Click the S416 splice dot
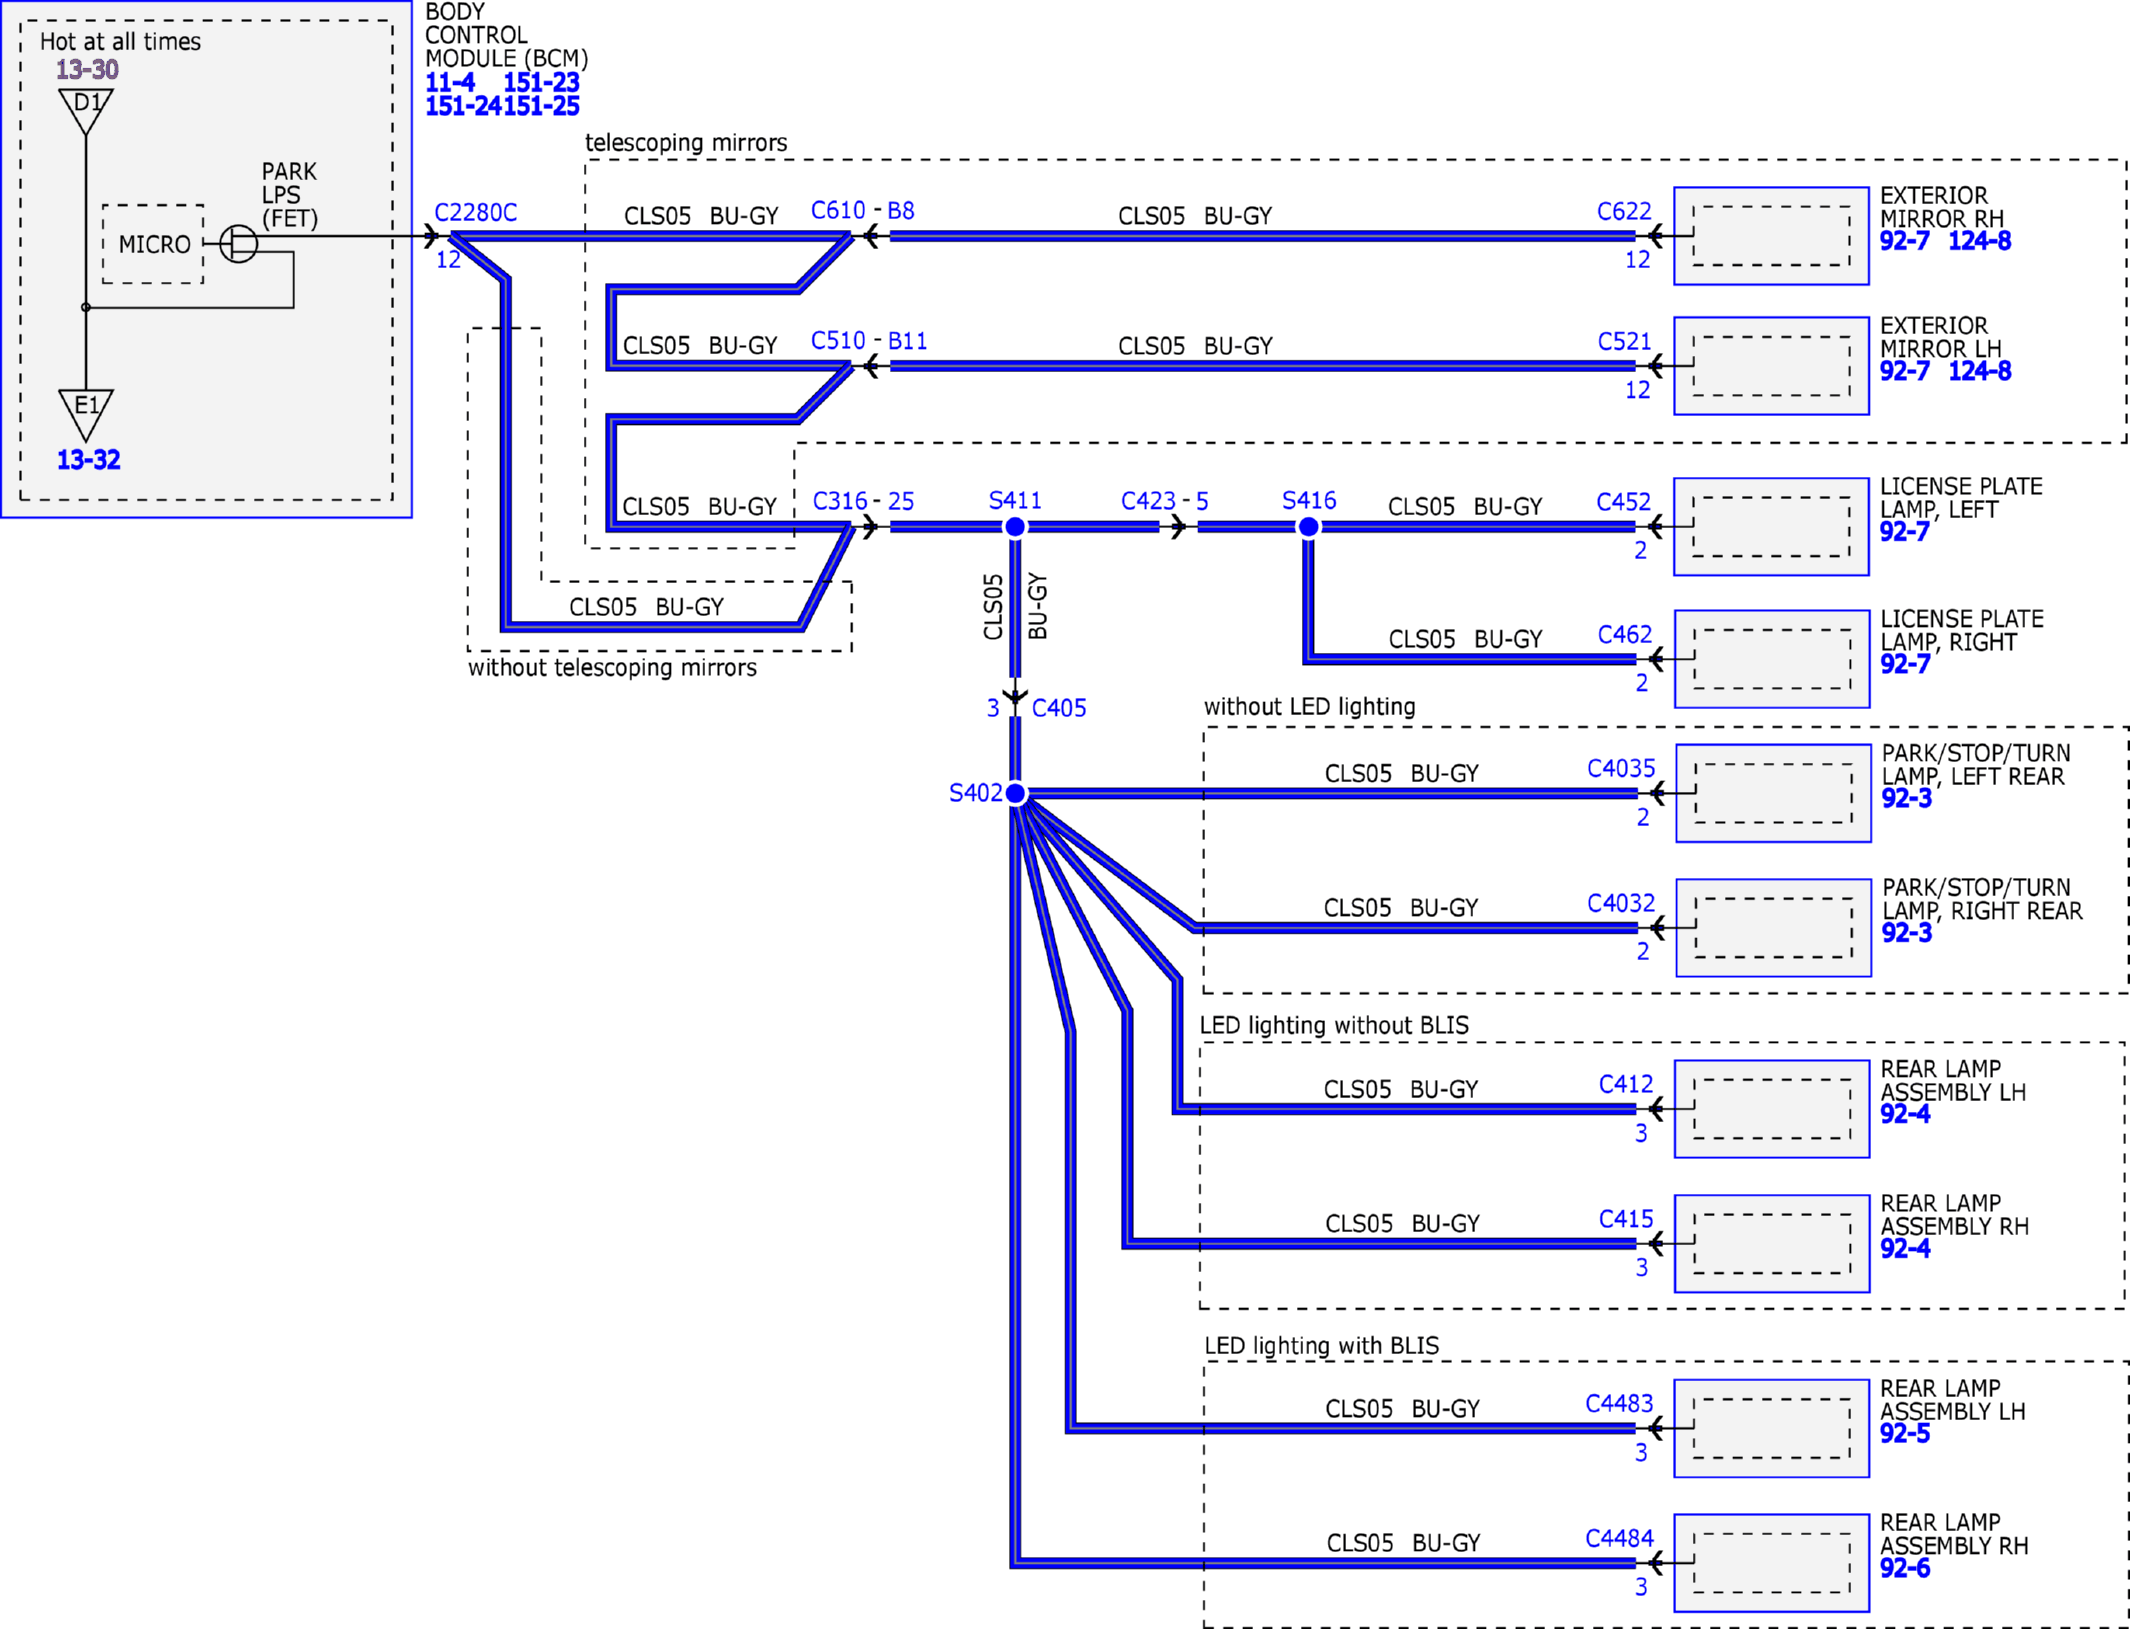The width and height of the screenshot is (2130, 1629). (x=1308, y=527)
